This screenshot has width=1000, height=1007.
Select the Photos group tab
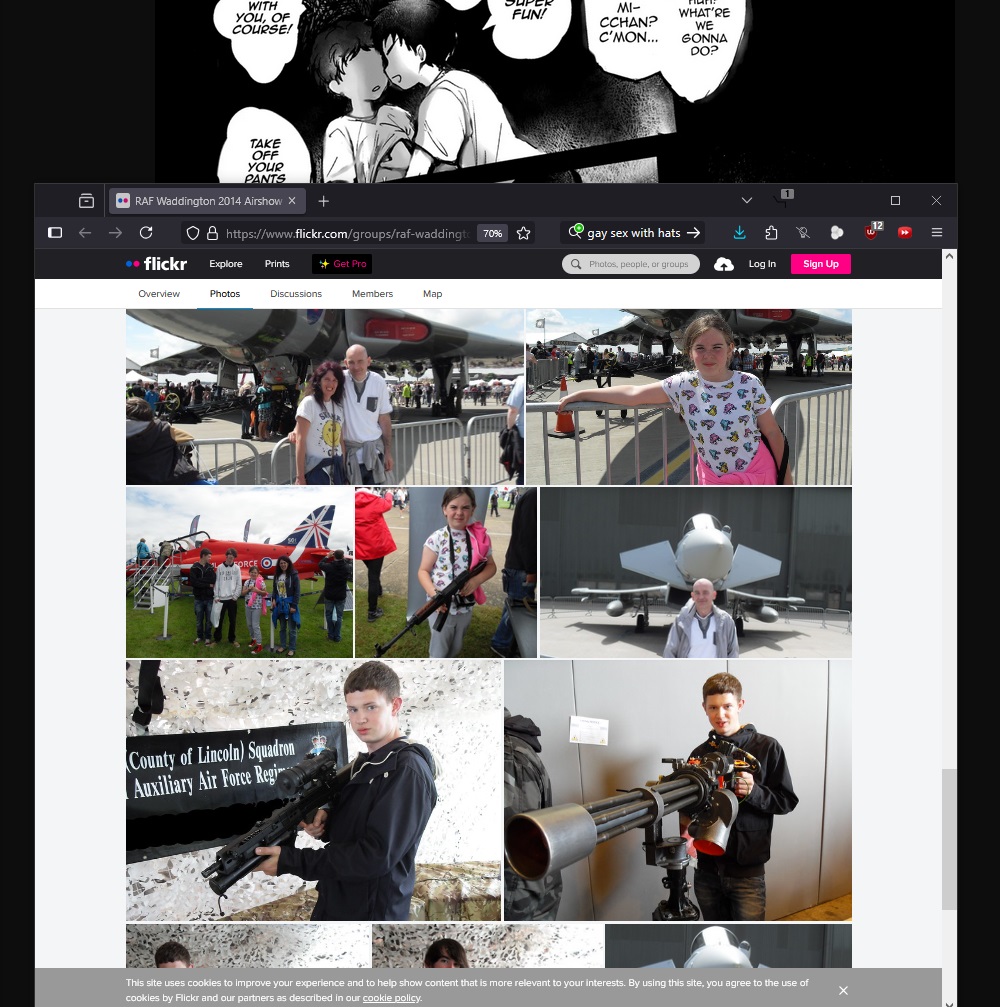(225, 293)
